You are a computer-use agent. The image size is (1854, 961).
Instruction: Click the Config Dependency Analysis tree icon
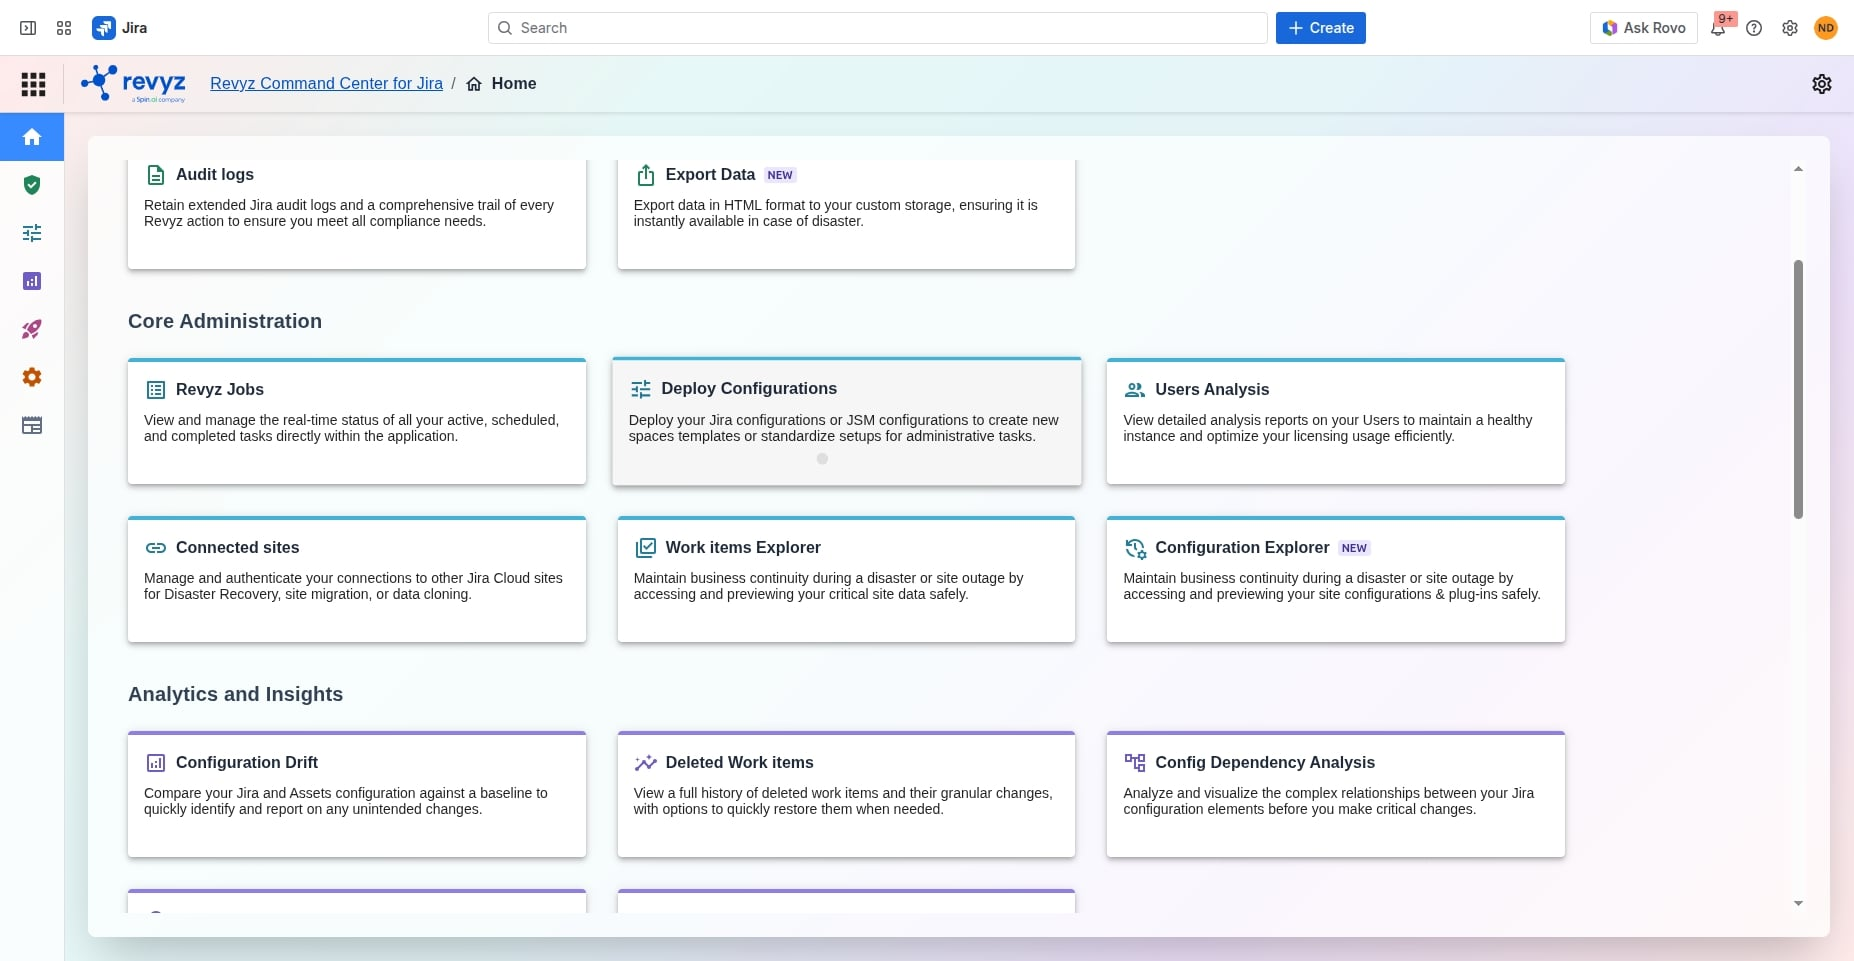tap(1135, 763)
